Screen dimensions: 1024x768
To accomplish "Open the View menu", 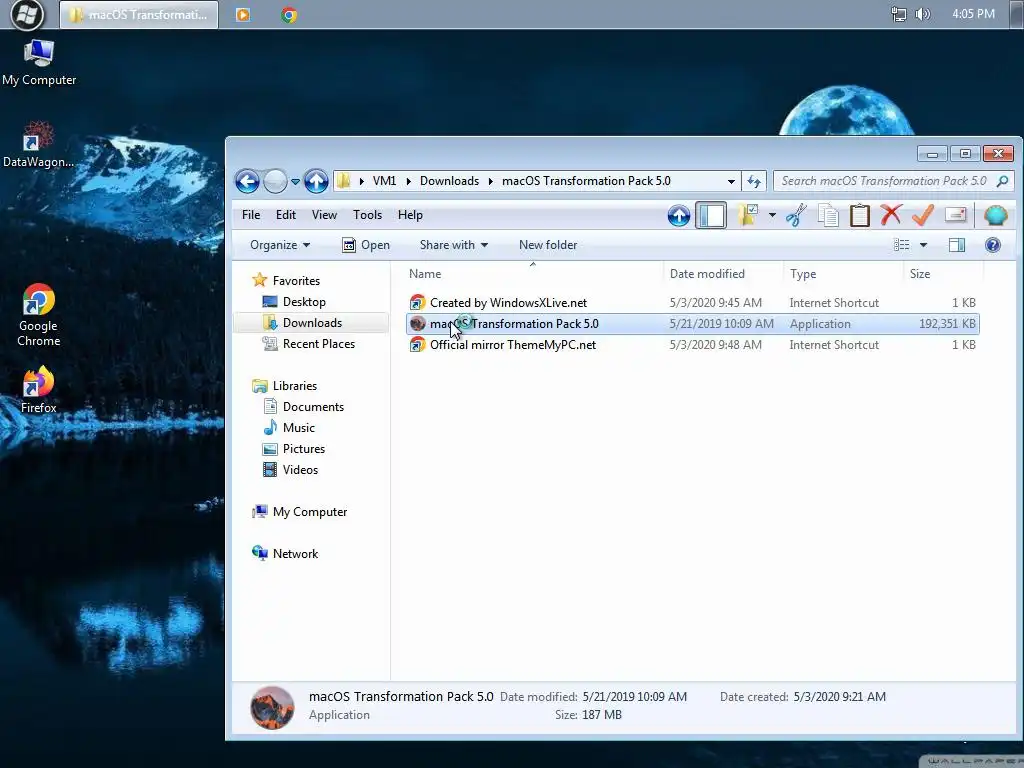I will pos(324,215).
